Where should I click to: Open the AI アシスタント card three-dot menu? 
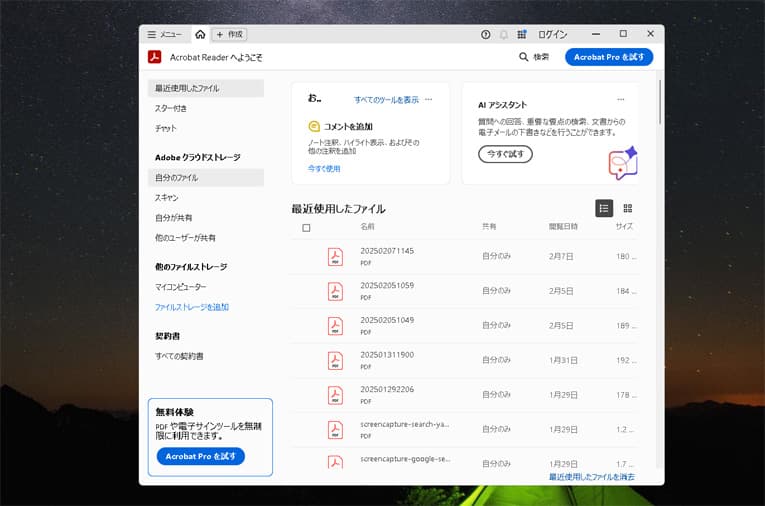pos(621,100)
